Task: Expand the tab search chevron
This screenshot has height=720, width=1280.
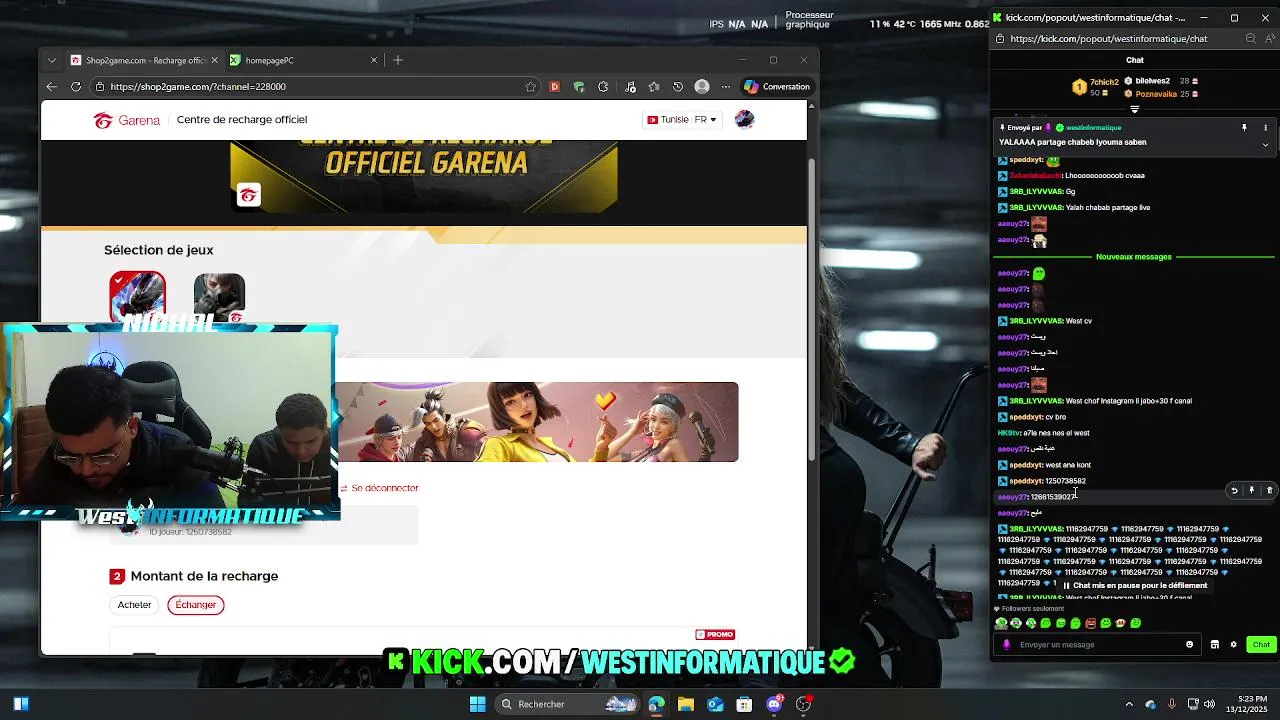Action: click(52, 60)
